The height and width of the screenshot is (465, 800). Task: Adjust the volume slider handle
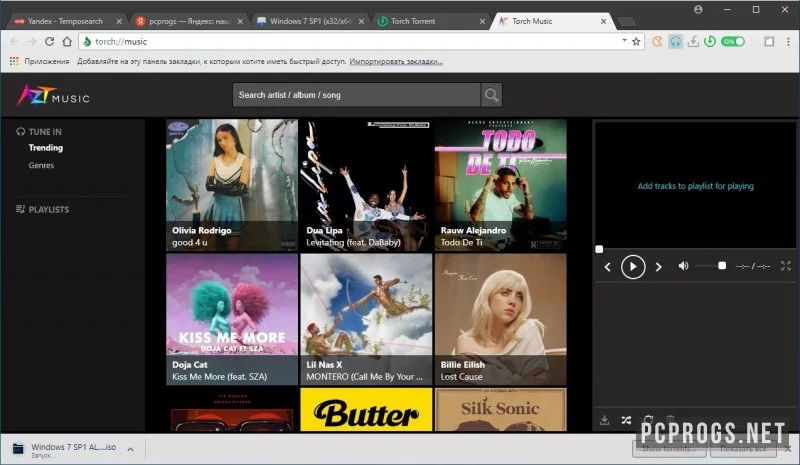click(x=722, y=265)
